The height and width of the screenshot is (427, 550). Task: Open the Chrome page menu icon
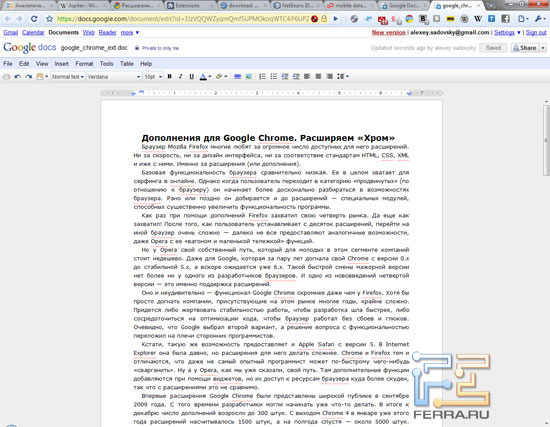point(523,19)
